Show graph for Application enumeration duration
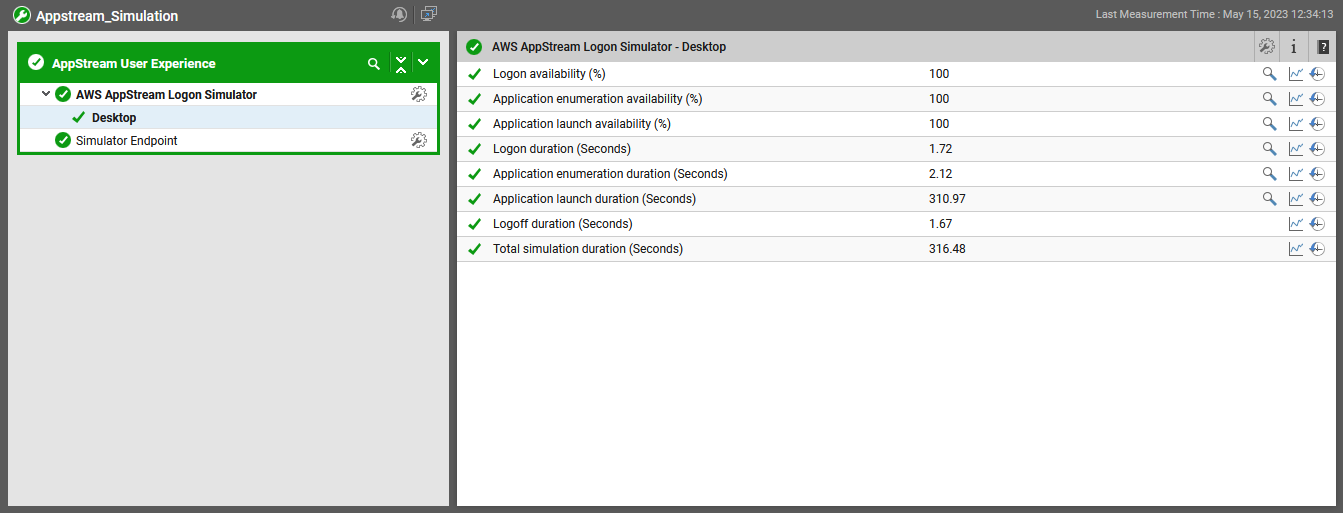Image resolution: width=1343 pixels, height=513 pixels. pyautogui.click(x=1296, y=173)
